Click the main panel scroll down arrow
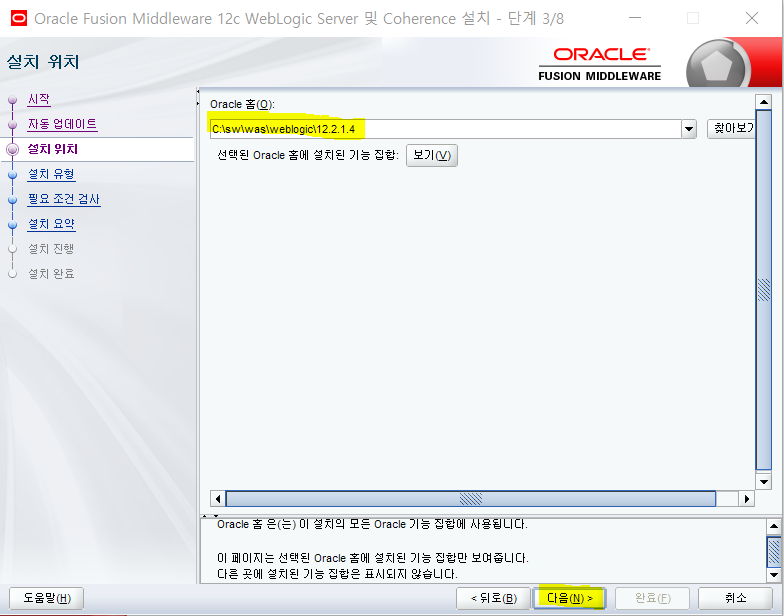 click(764, 482)
